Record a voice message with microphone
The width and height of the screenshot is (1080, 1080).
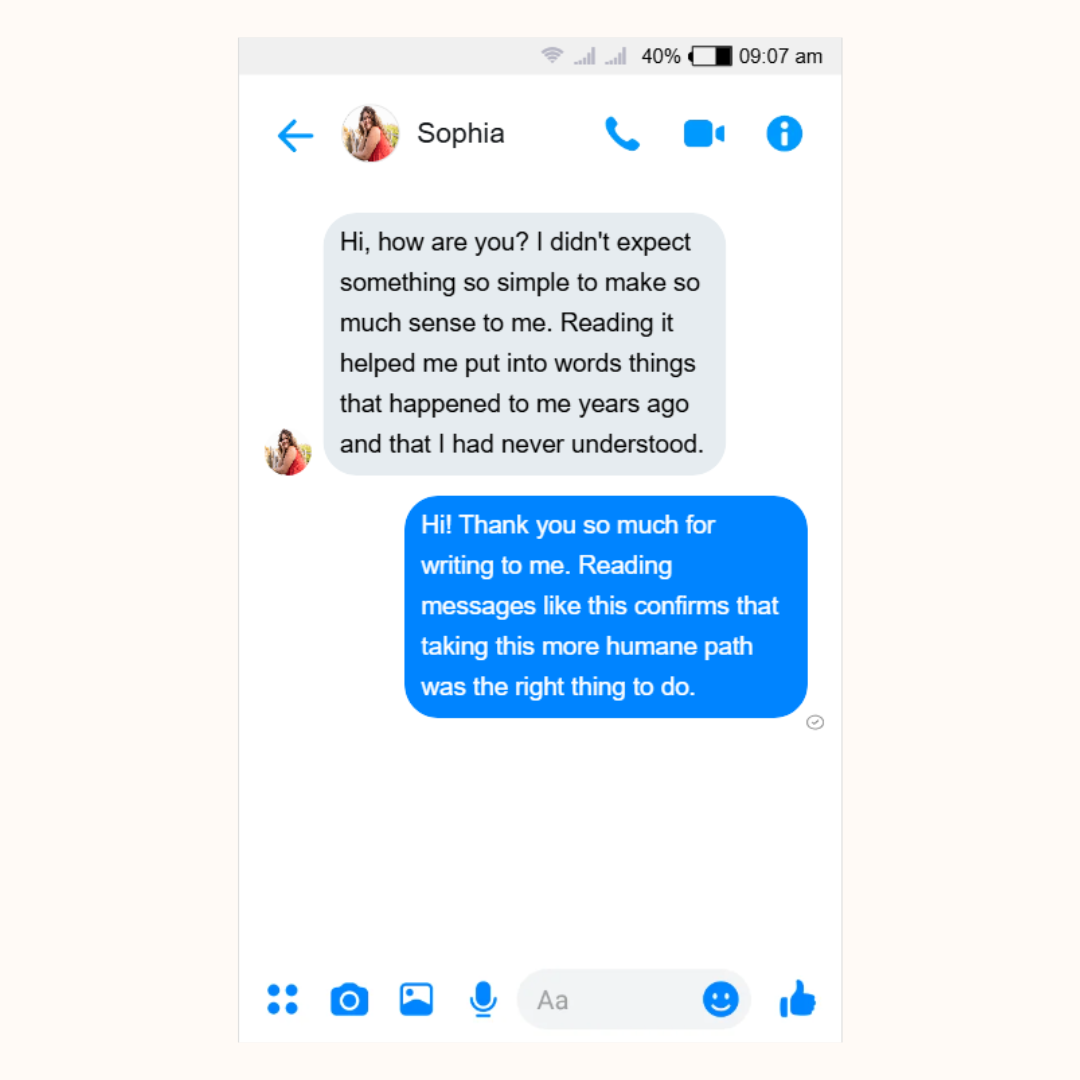click(x=483, y=999)
